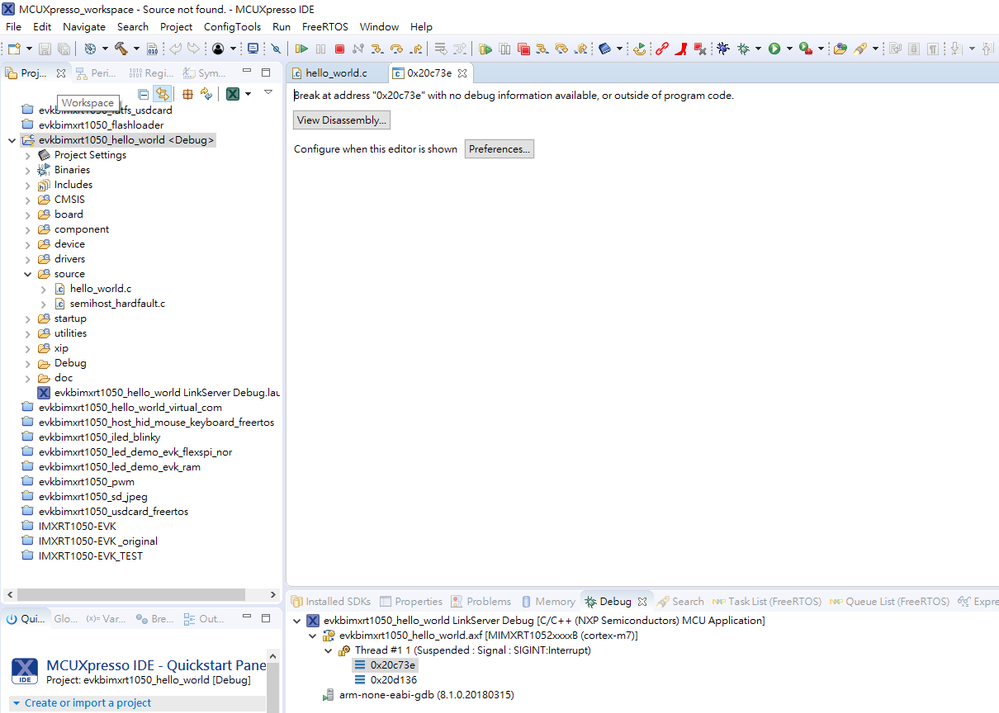Switch to Peripherals view tab
This screenshot has height=713, width=999.
pyautogui.click(x=97, y=73)
